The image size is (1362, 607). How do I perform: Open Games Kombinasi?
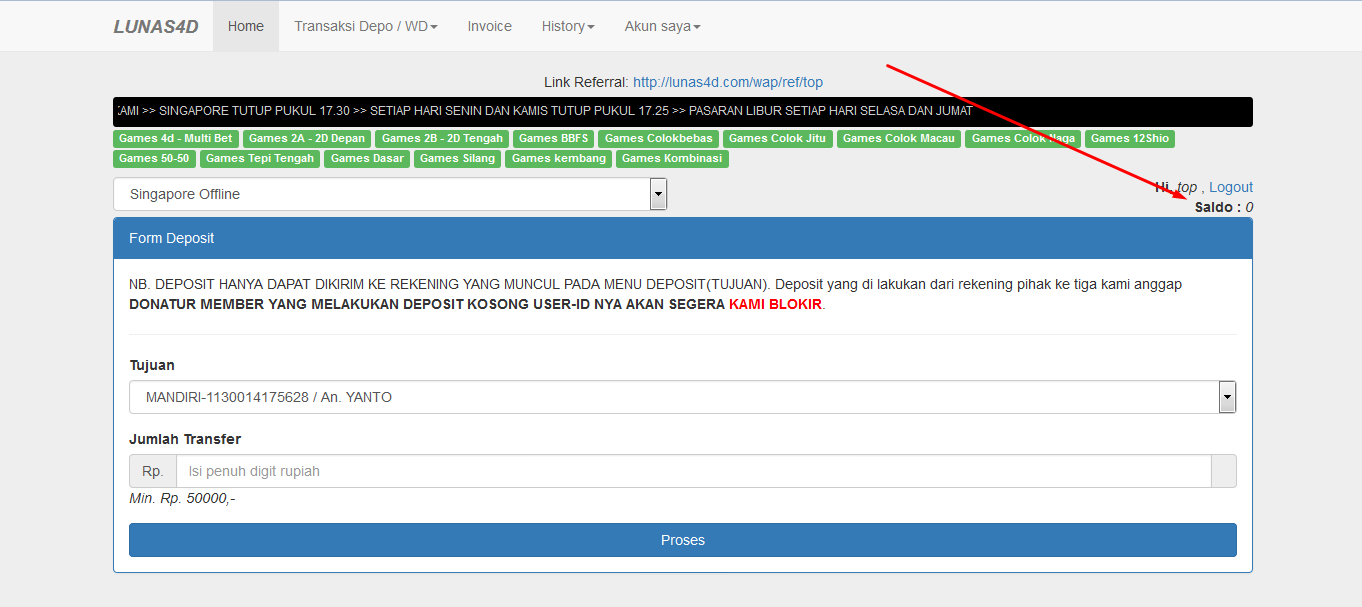[x=671, y=159]
